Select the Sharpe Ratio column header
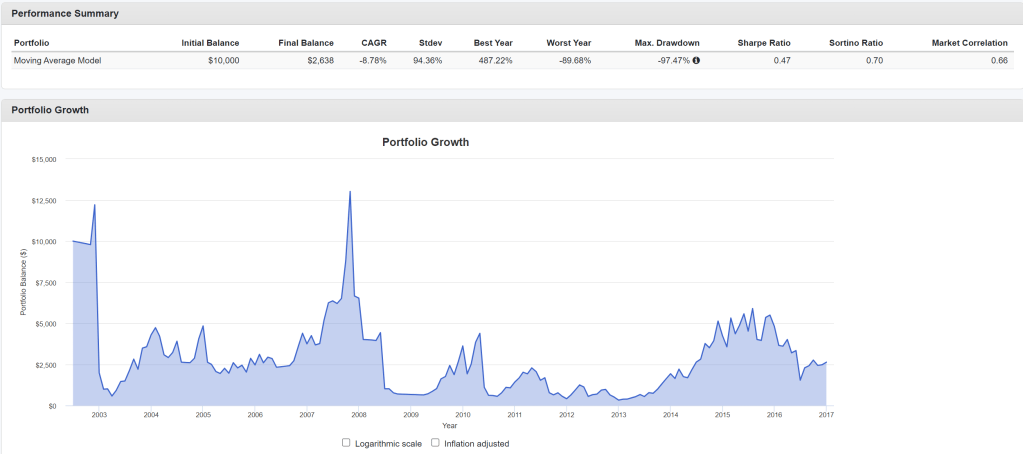 click(764, 43)
